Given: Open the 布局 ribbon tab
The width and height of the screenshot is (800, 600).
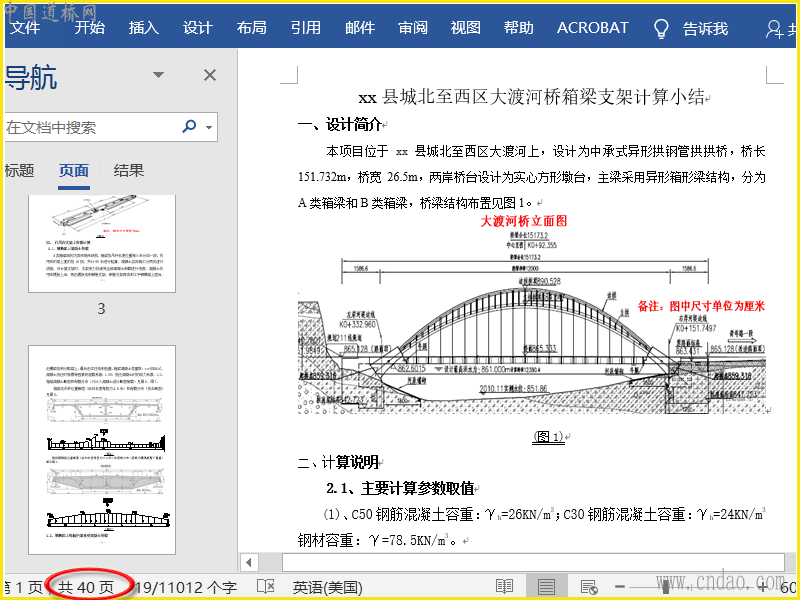Looking at the screenshot, I should (252, 28).
